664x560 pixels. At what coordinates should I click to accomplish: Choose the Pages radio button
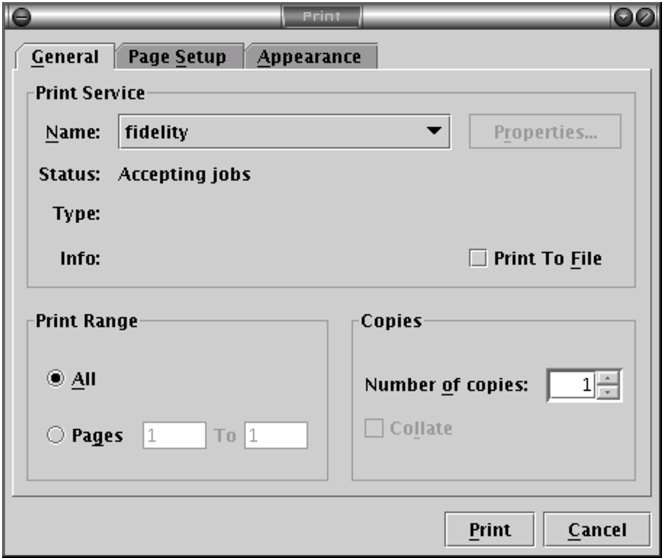[55, 435]
